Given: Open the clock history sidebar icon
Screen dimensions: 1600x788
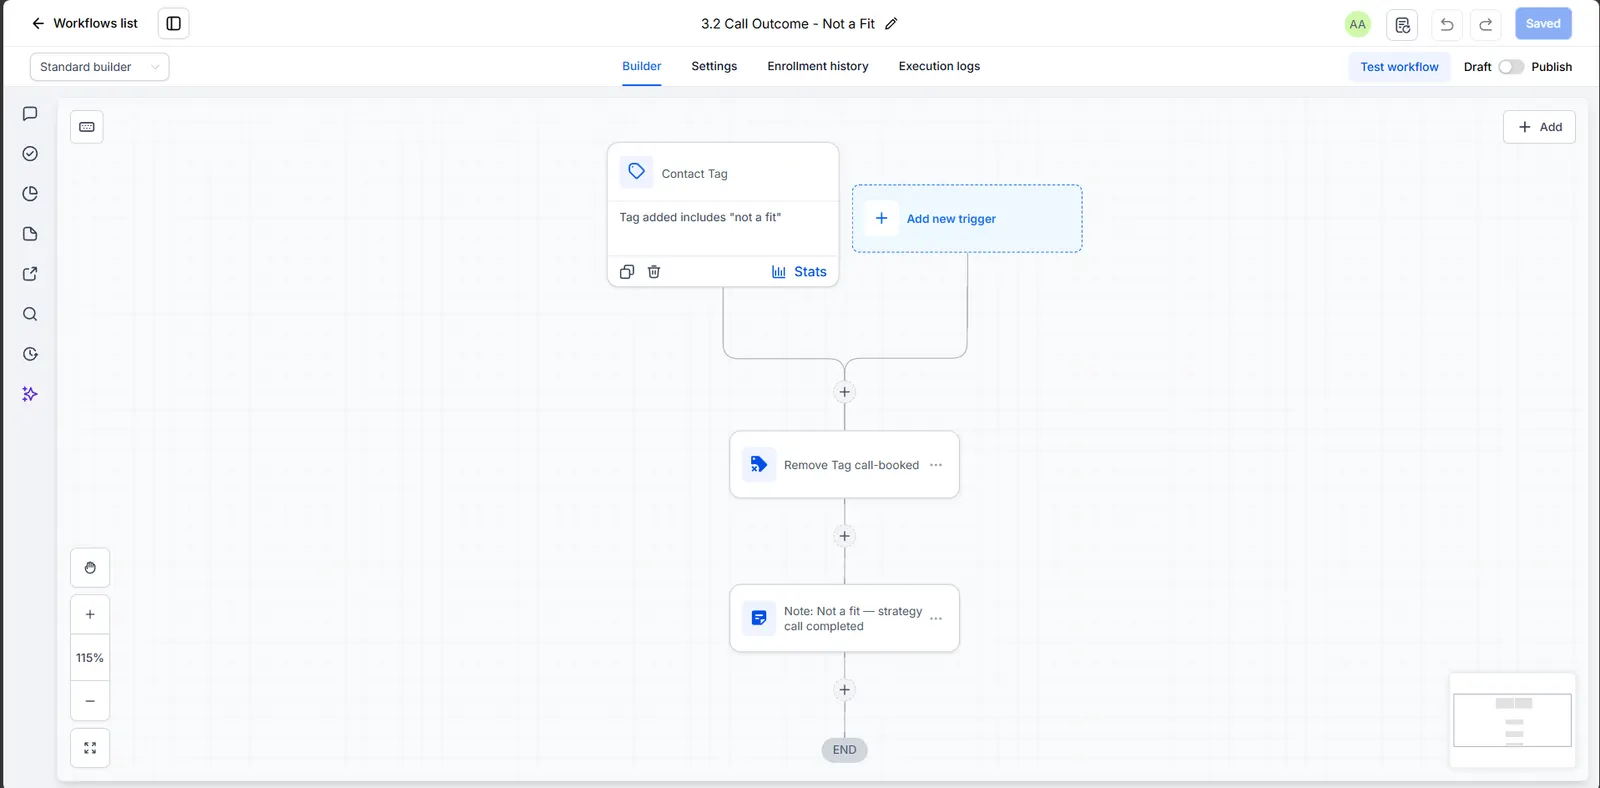Looking at the screenshot, I should point(30,354).
